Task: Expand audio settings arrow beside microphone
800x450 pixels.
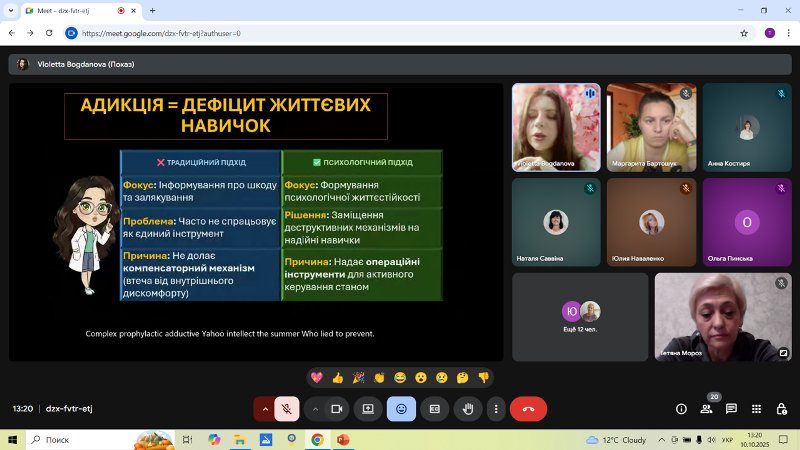Action: (264, 408)
